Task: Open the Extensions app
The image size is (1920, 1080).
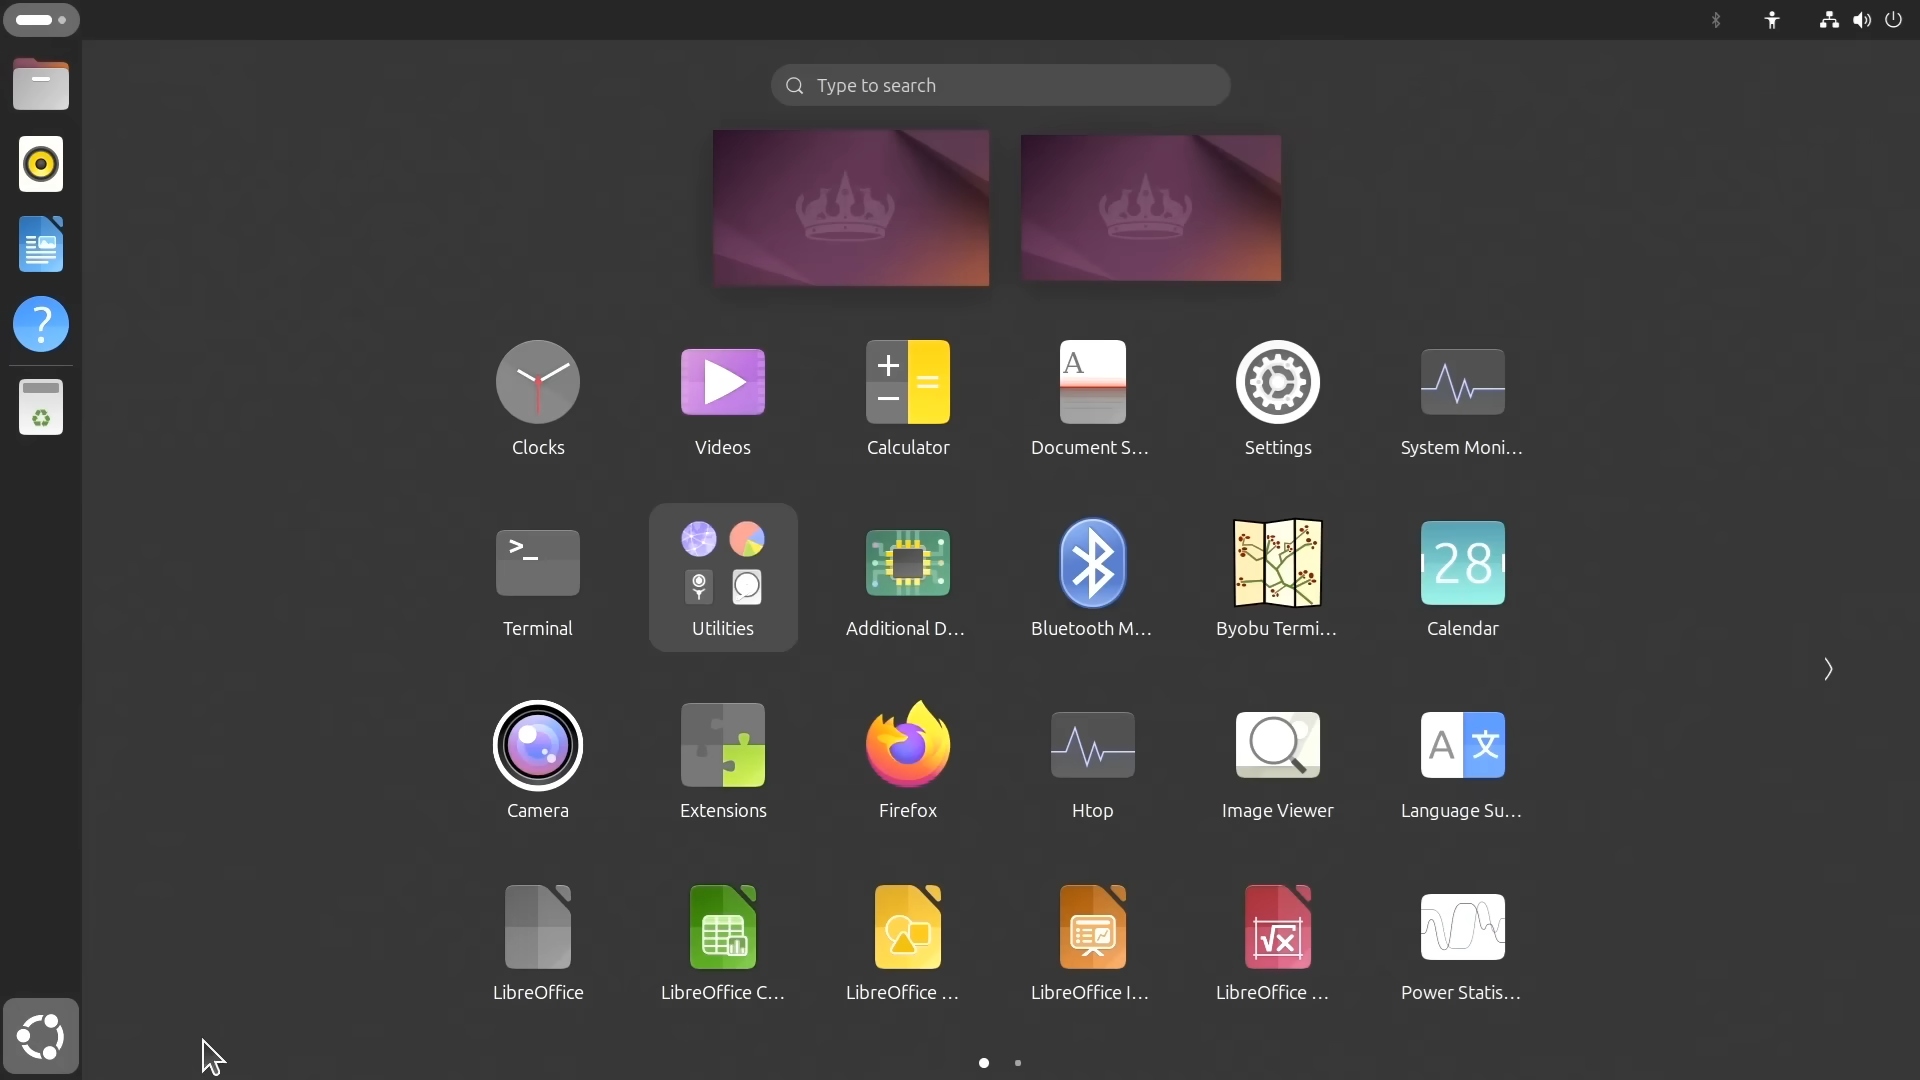Action: (722, 745)
